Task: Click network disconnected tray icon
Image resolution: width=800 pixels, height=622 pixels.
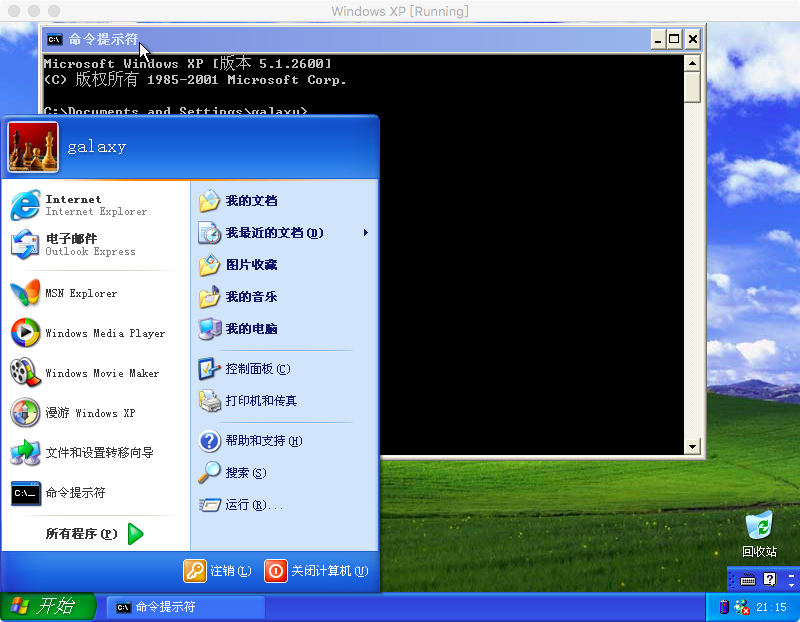Action: [741, 607]
